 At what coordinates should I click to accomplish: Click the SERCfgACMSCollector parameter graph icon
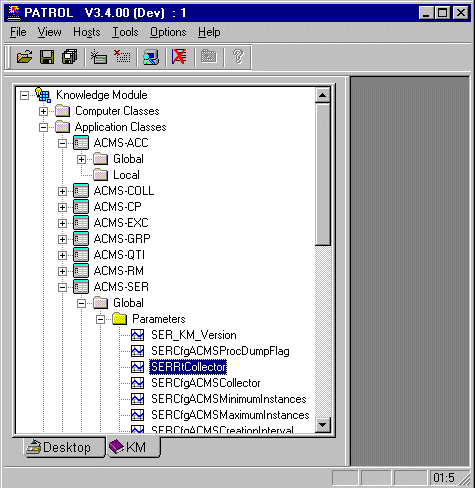point(138,383)
